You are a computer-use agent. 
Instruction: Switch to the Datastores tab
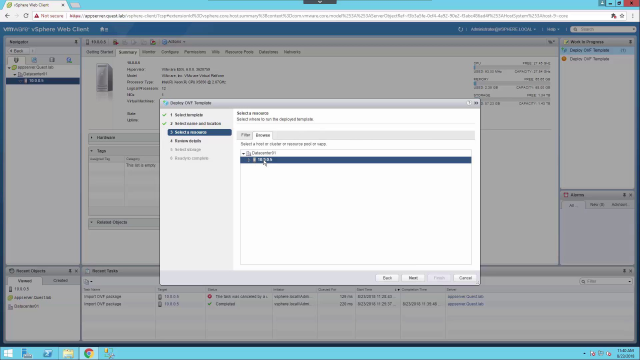pos(268,52)
